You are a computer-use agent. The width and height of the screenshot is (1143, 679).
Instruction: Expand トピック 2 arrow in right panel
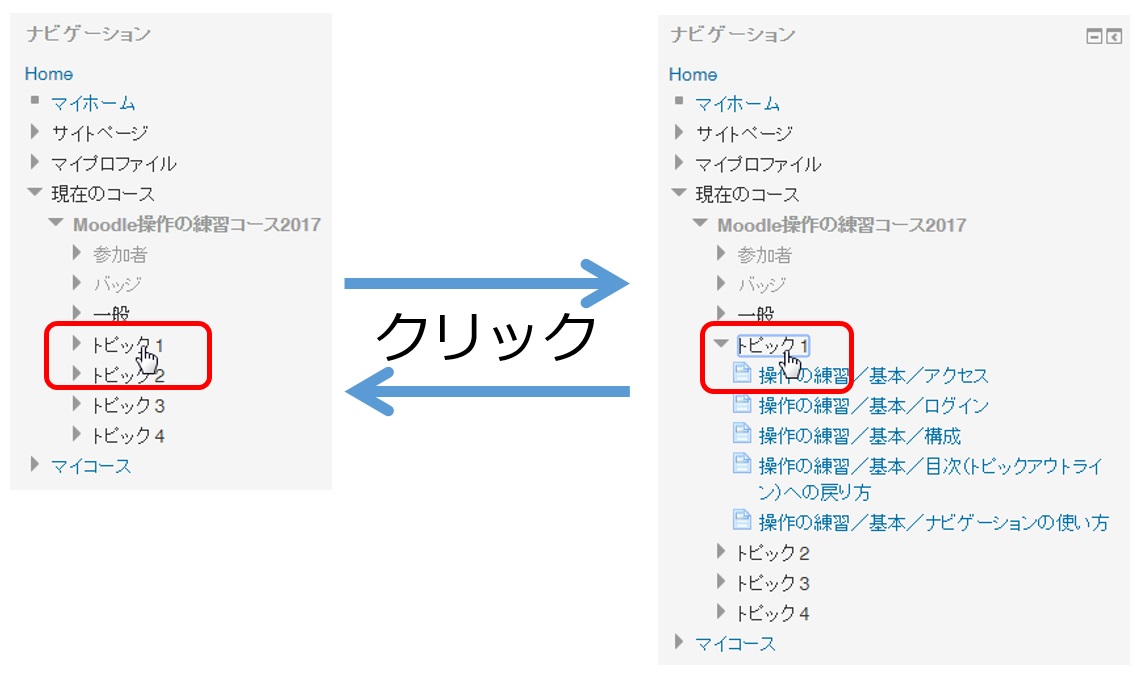(x=721, y=551)
